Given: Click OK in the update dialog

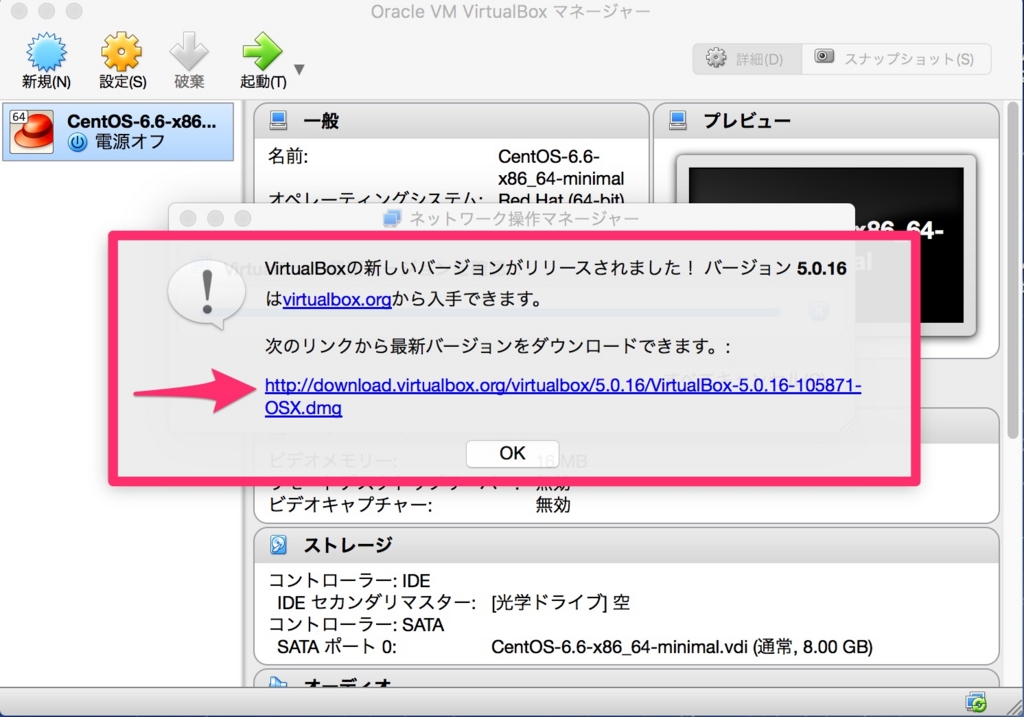Looking at the screenshot, I should (512, 453).
